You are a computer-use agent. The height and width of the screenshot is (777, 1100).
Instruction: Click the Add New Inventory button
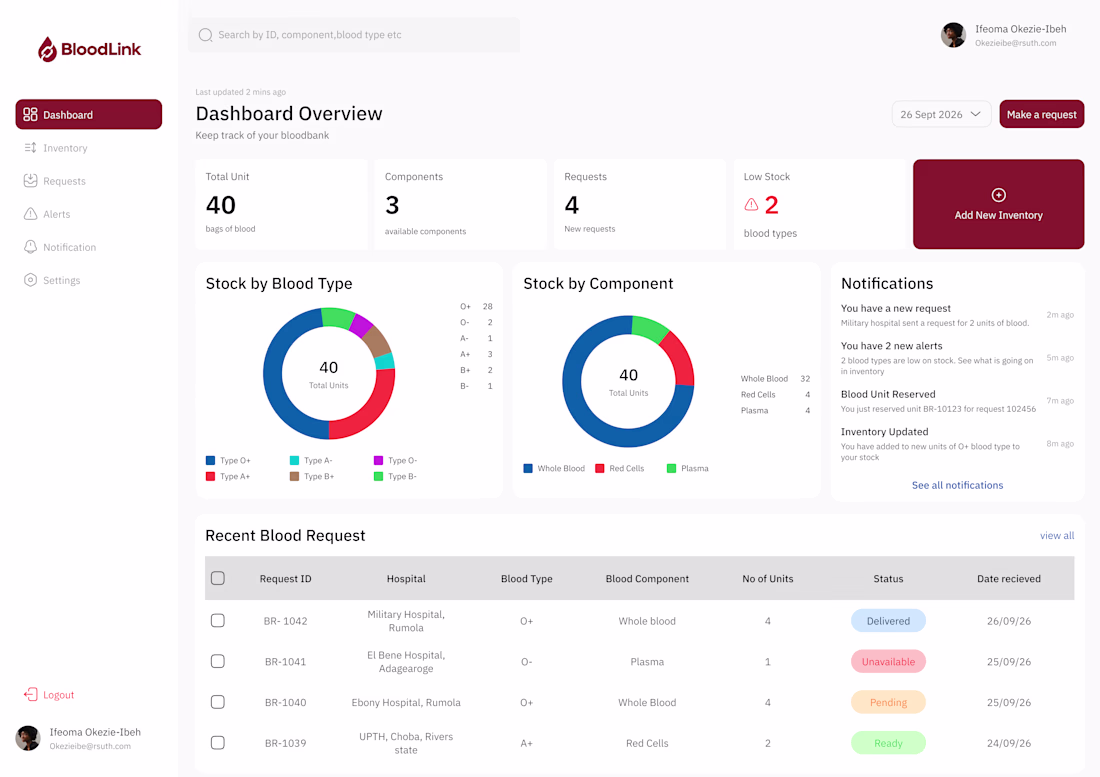pyautogui.click(x=998, y=204)
